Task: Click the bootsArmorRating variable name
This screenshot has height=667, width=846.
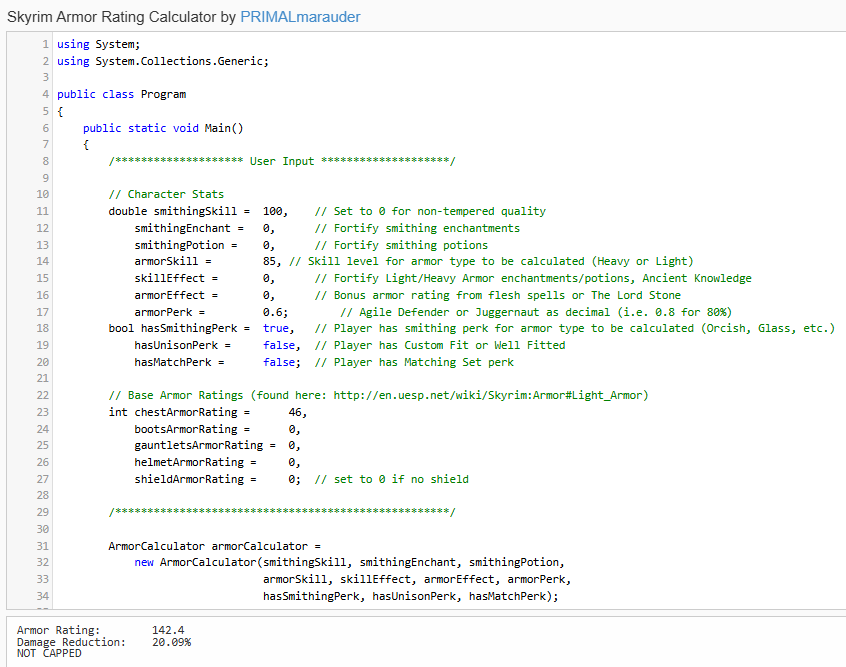Action: [x=186, y=429]
